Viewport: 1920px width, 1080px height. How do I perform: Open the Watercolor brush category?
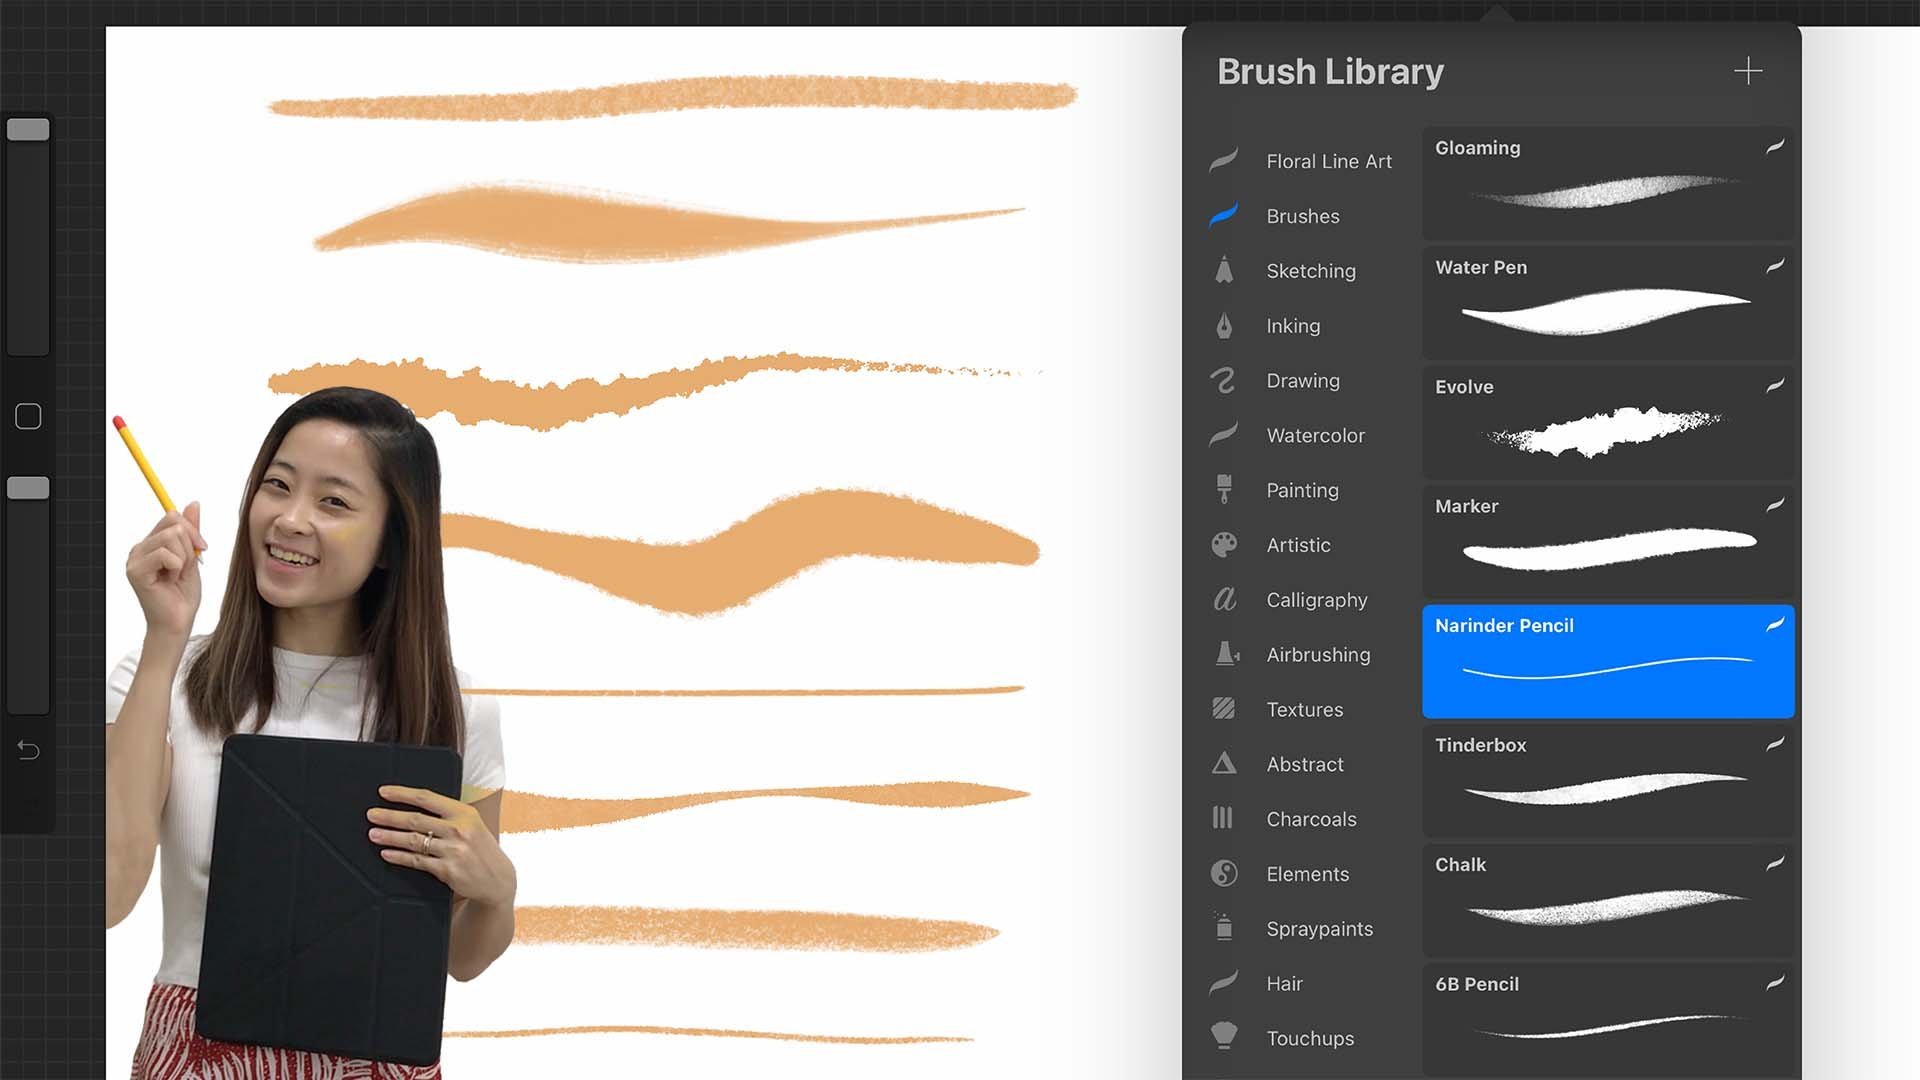(x=1314, y=435)
